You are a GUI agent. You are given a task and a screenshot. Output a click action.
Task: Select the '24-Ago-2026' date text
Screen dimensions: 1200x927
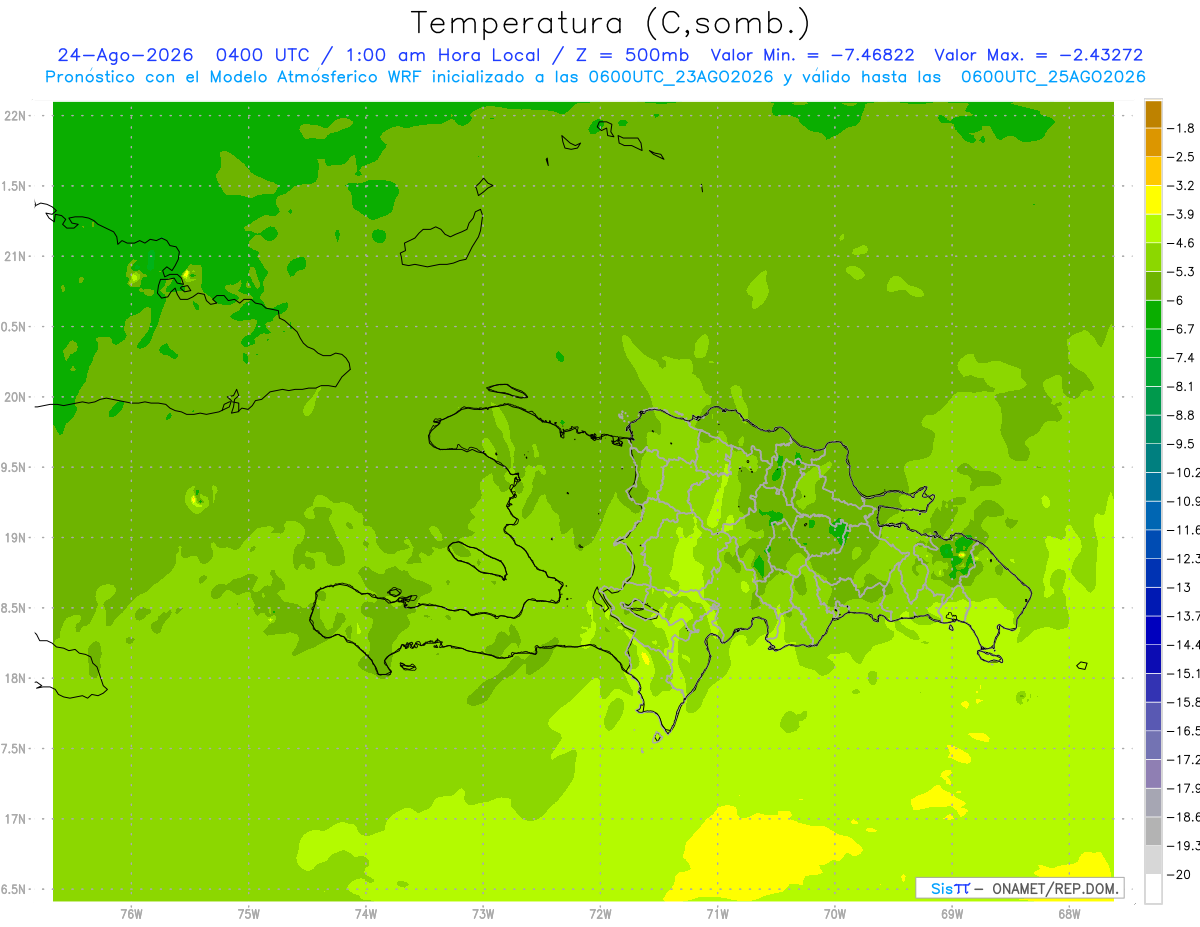pyautogui.click(x=125, y=55)
